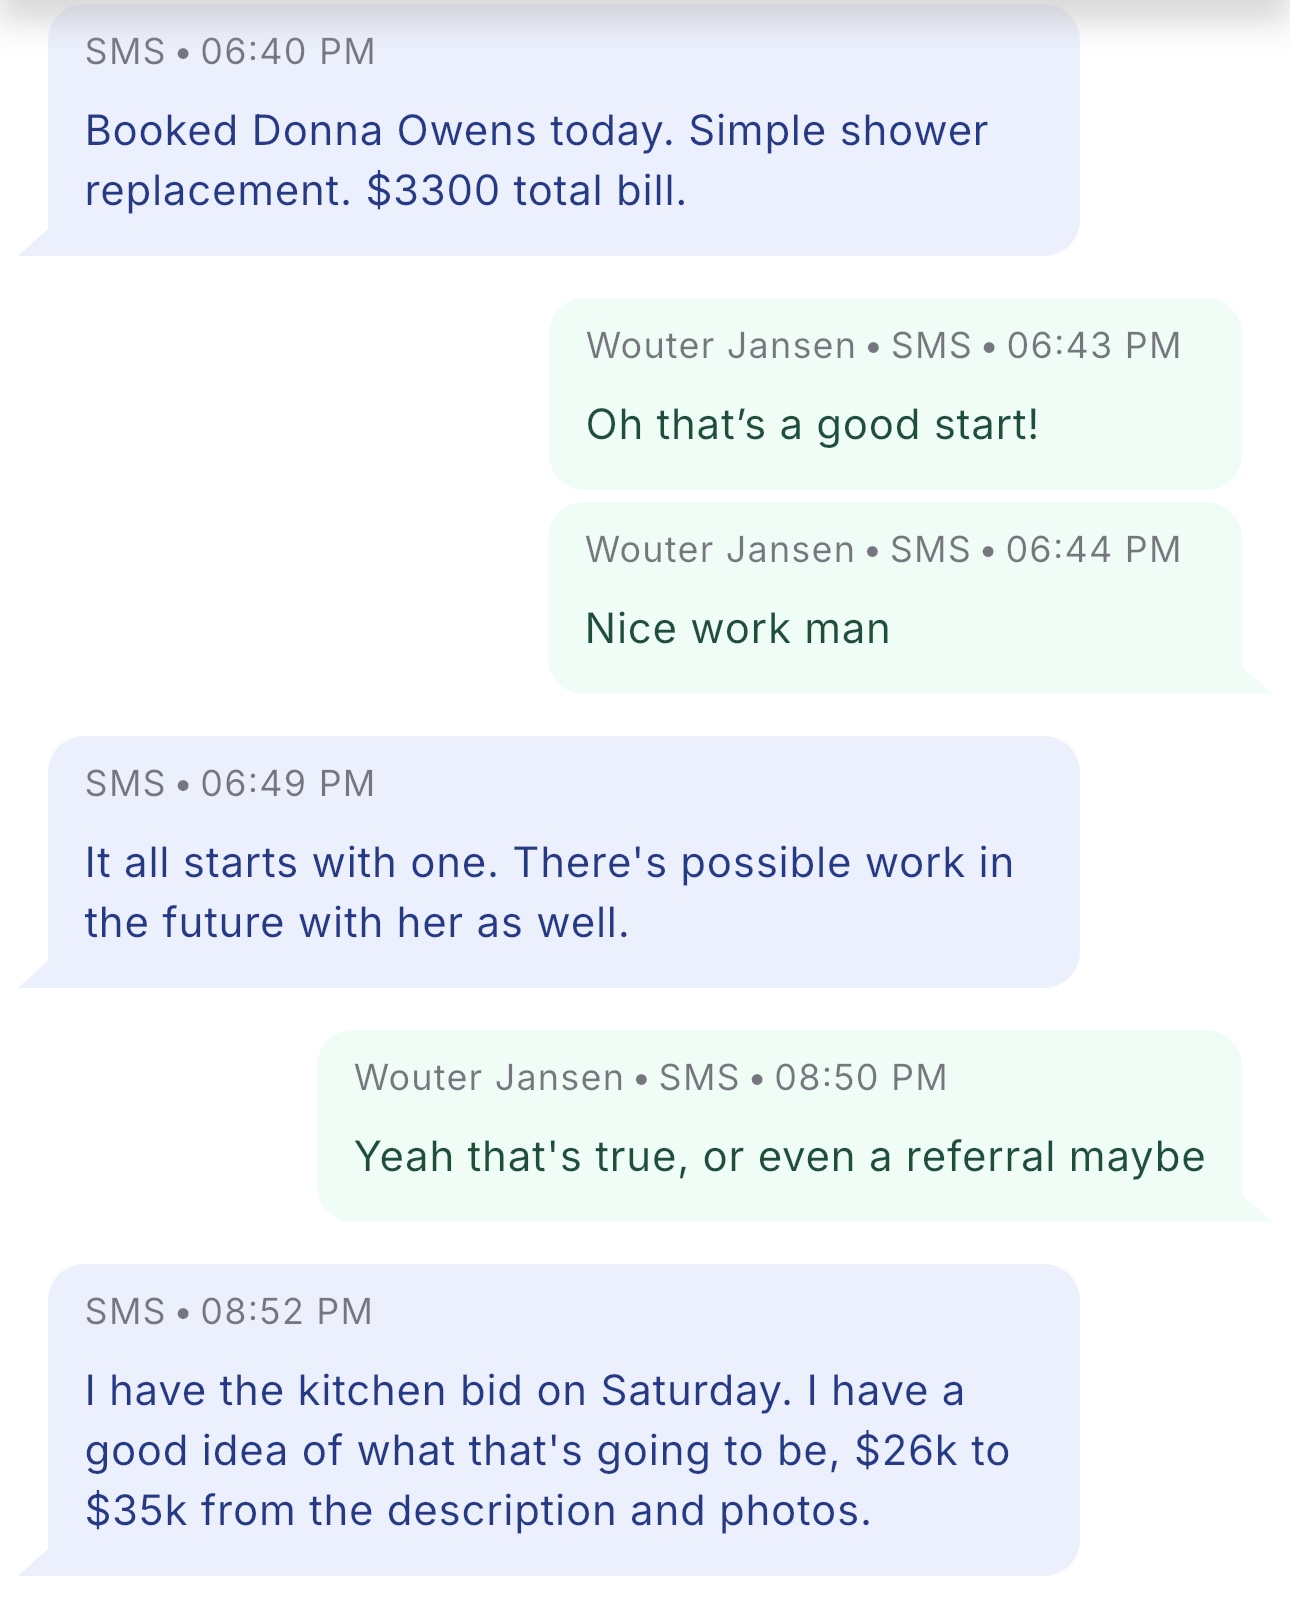Screen dimensions: 1290x1607
Task: Click the "Booked Donna Owens today" message bubble
Action: [x=563, y=160]
